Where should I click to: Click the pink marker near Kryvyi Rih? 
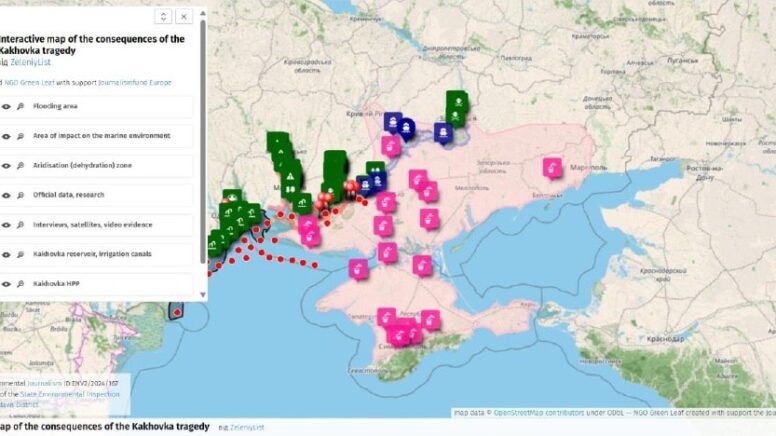click(x=391, y=145)
